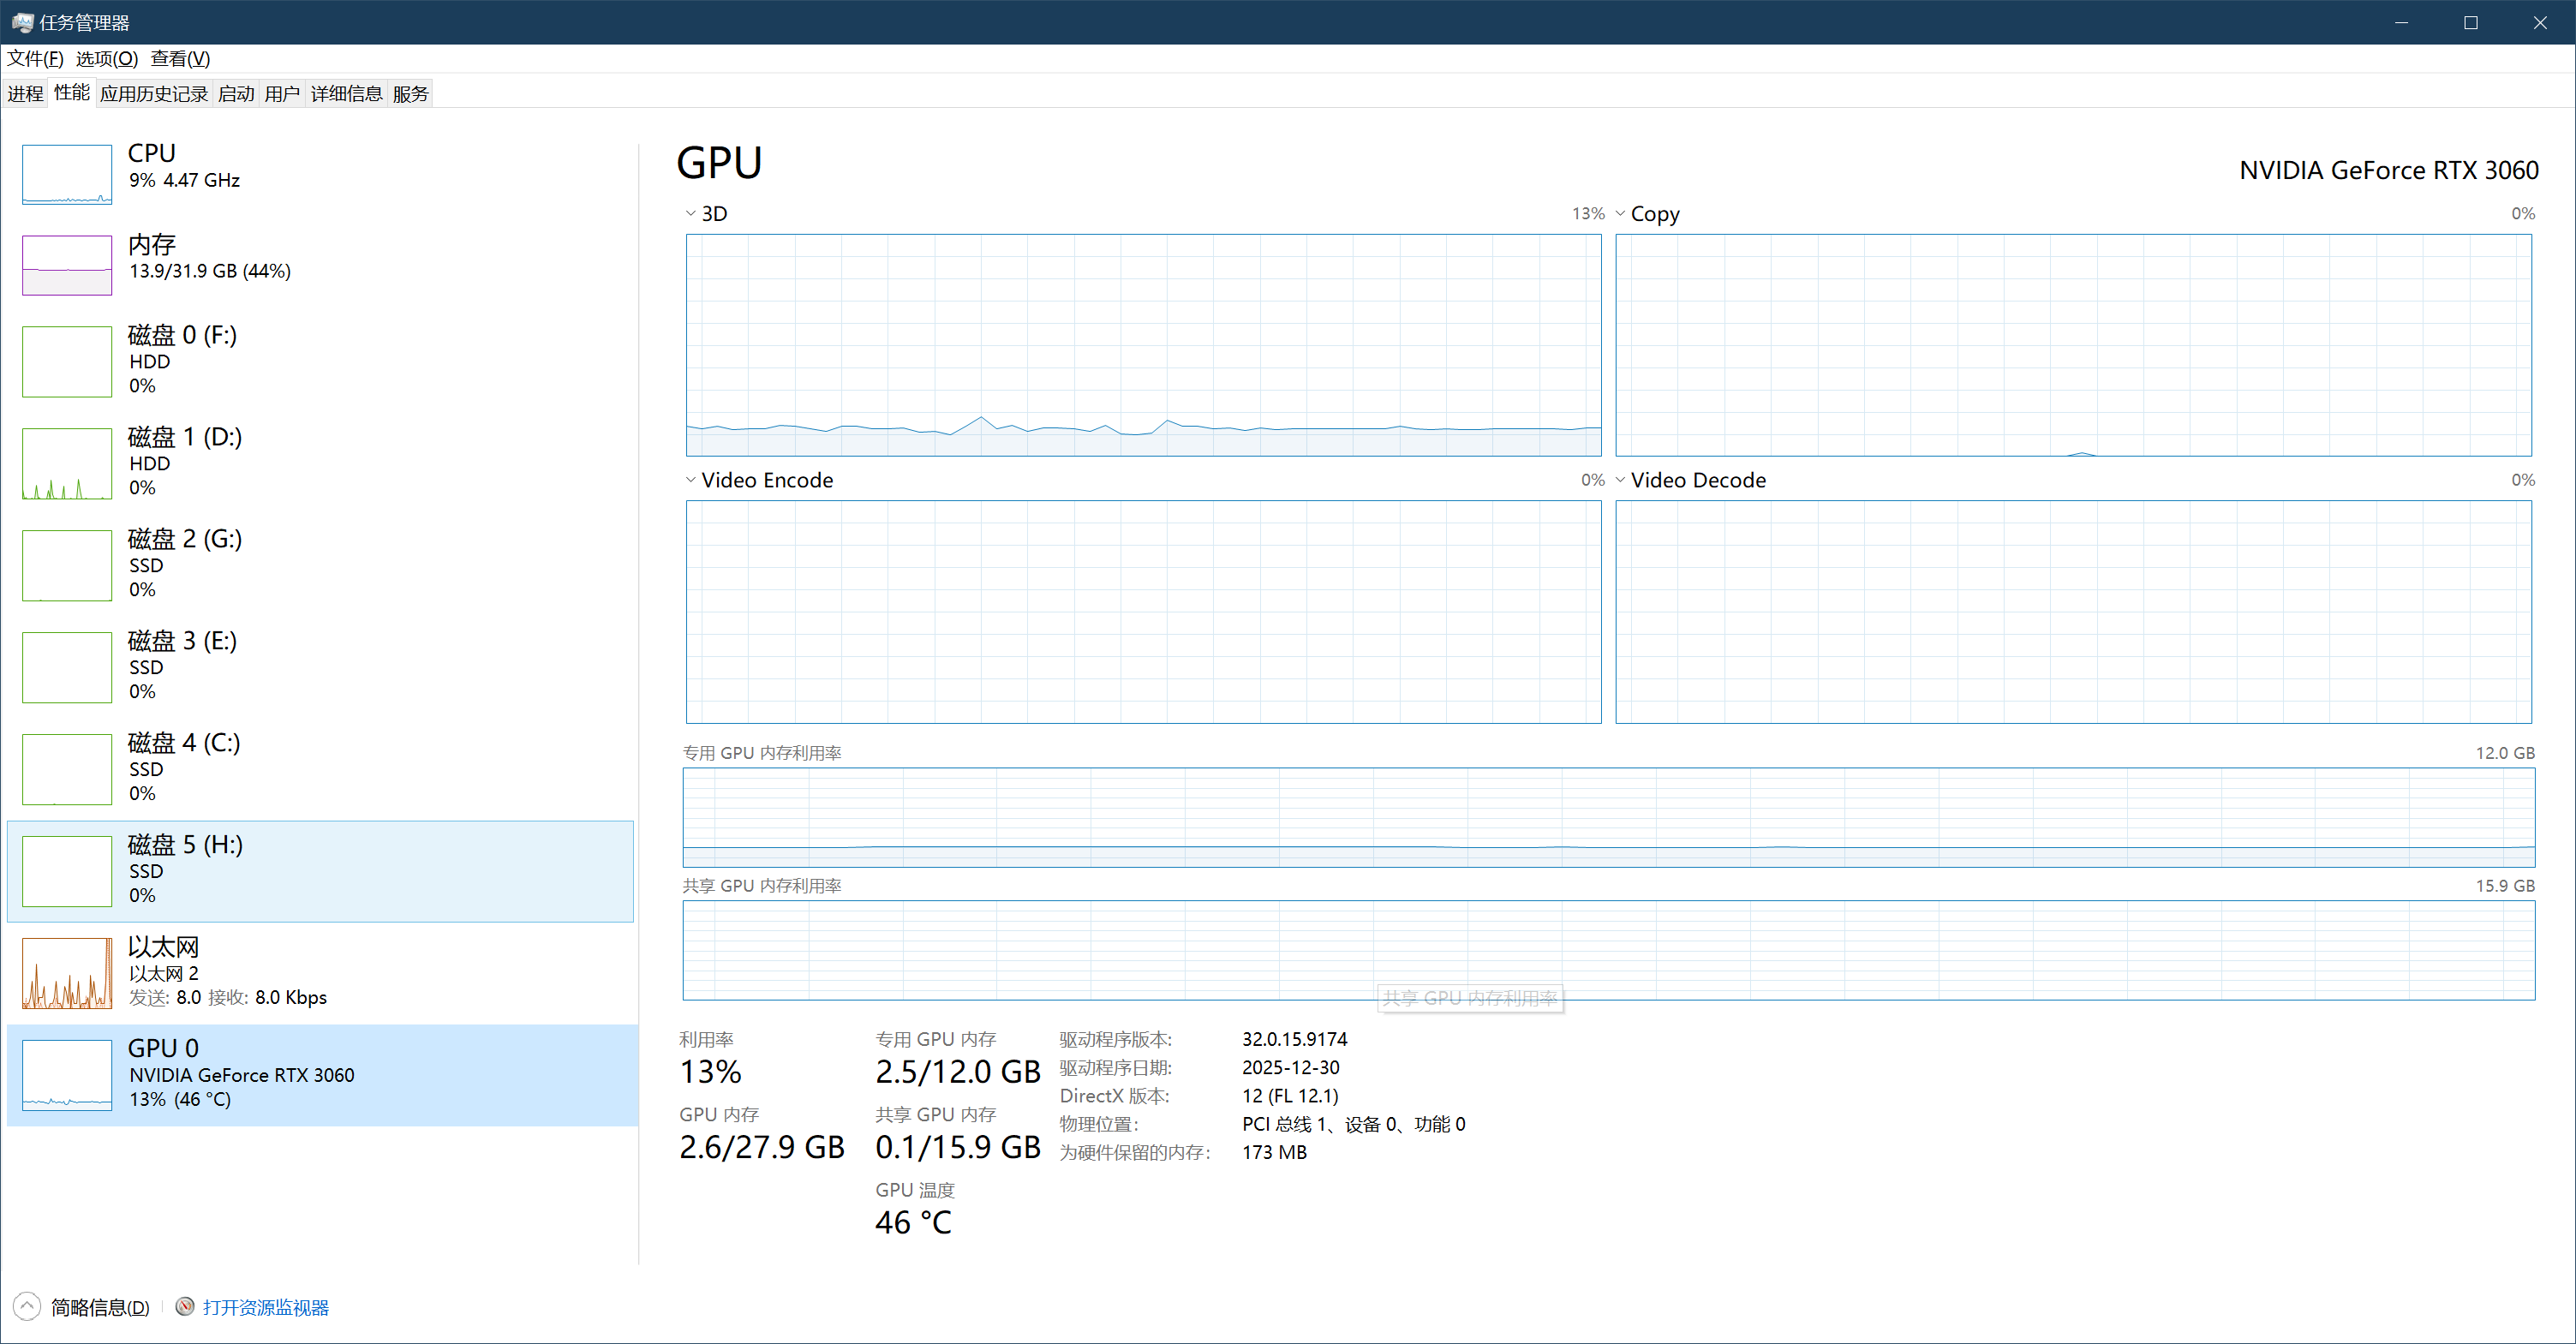Switch to the 进程 tab
Image resolution: width=2576 pixels, height=1344 pixels.
pos(25,93)
